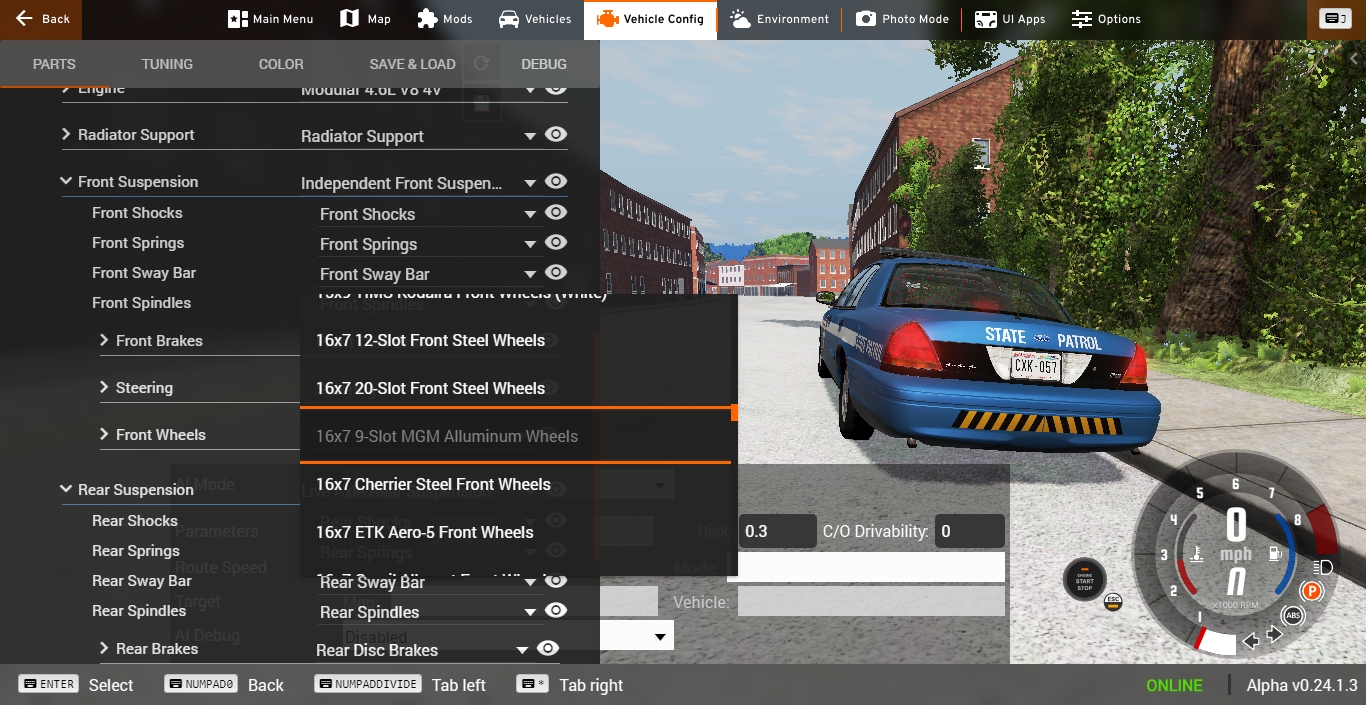Open the UI Apps menu
The image size is (1366, 705).
point(1010,19)
